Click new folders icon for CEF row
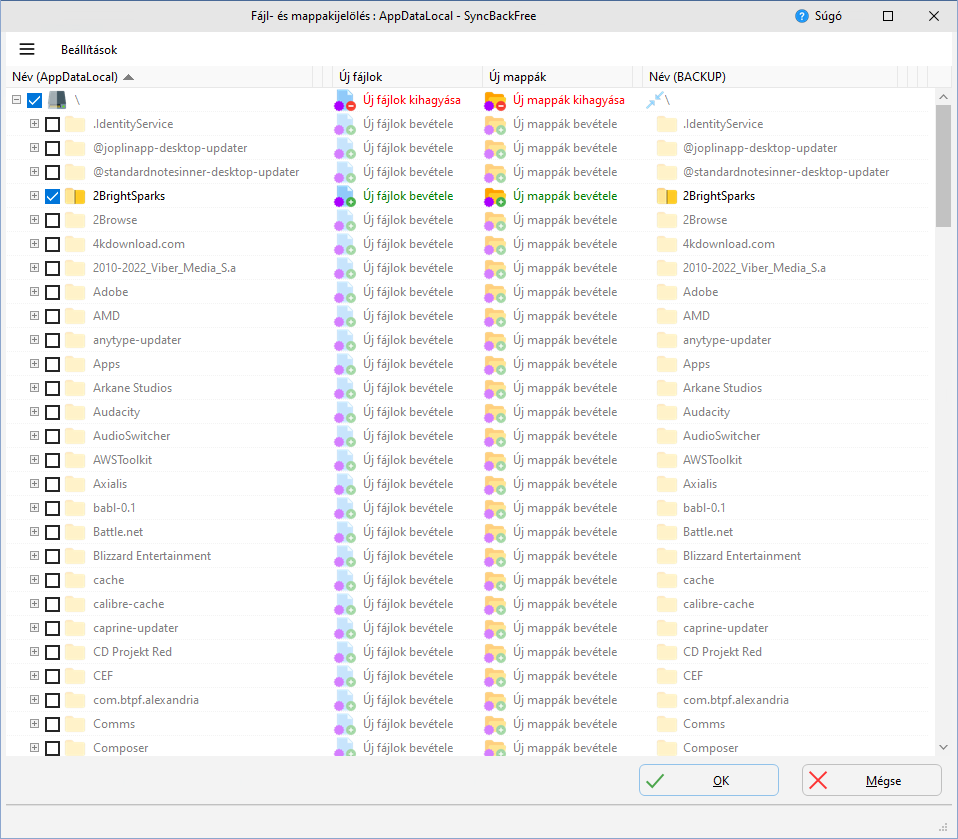 click(495, 676)
